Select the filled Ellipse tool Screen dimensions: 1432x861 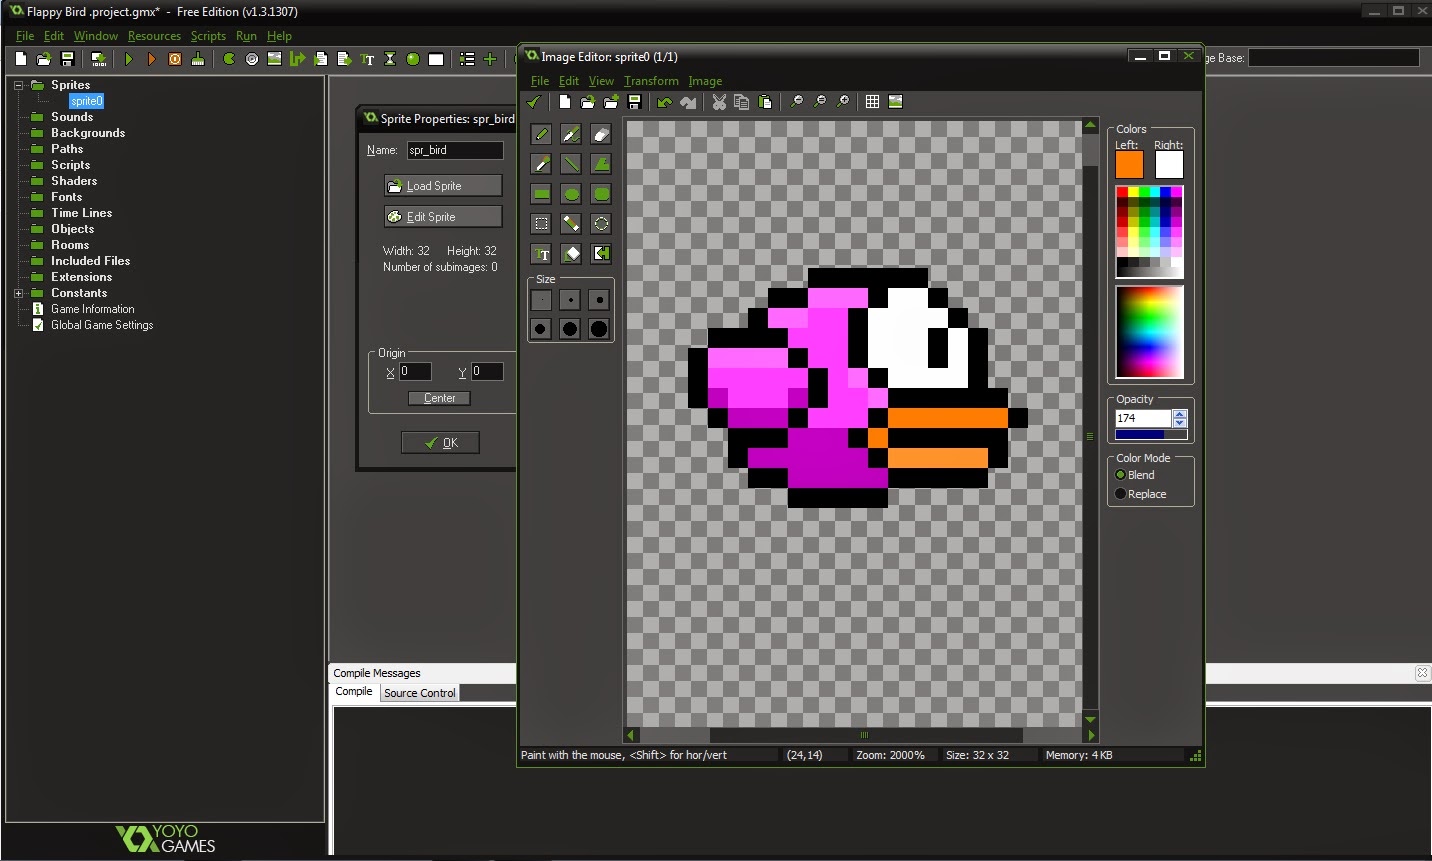tap(571, 194)
